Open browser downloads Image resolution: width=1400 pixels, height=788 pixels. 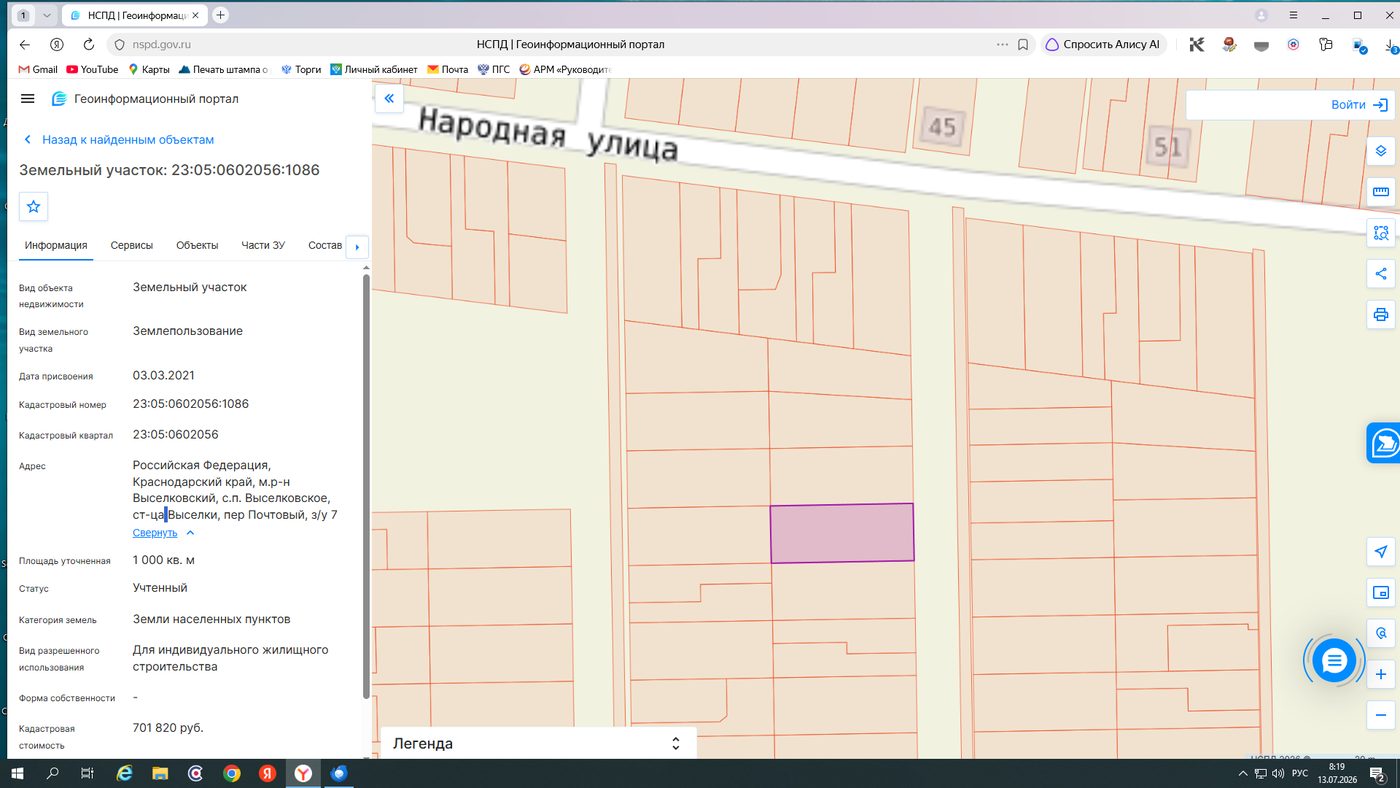1391,44
